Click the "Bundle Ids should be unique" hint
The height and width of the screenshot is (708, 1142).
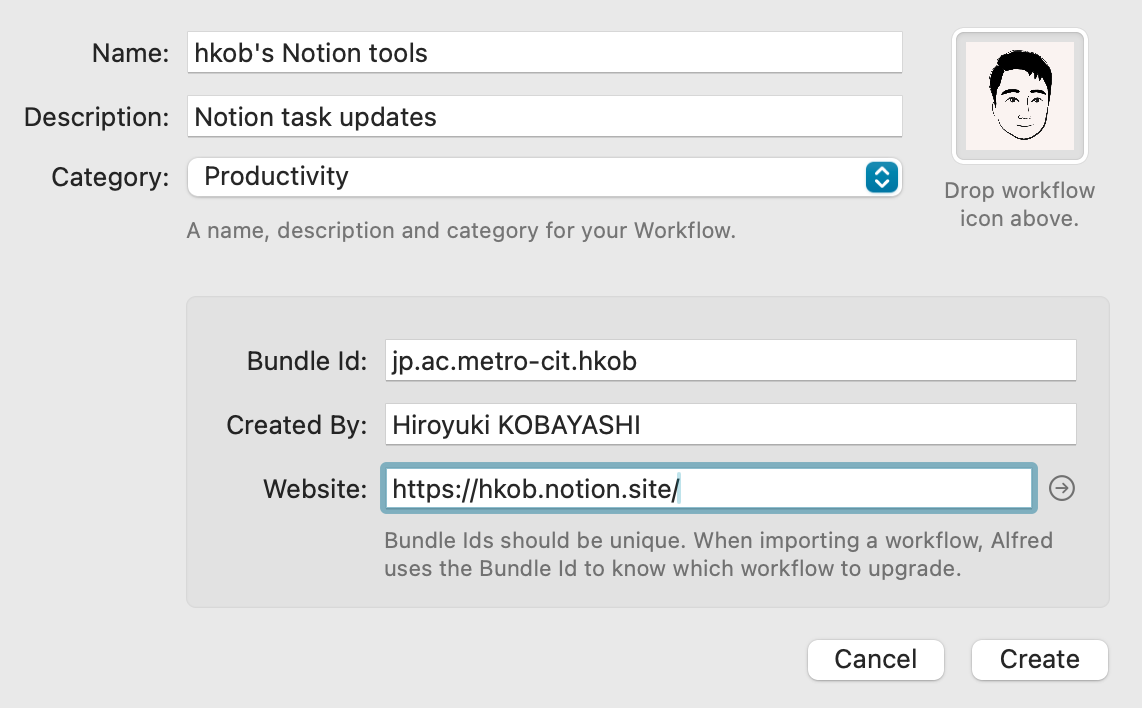(x=718, y=555)
